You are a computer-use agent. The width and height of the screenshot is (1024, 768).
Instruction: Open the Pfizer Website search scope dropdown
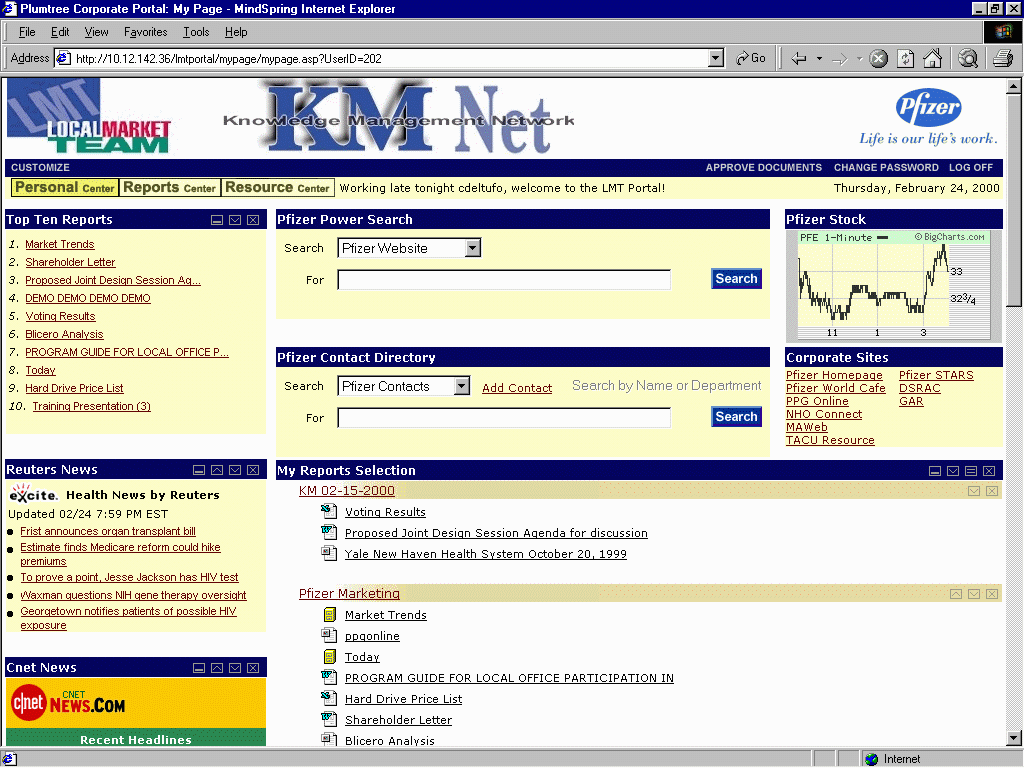[473, 248]
